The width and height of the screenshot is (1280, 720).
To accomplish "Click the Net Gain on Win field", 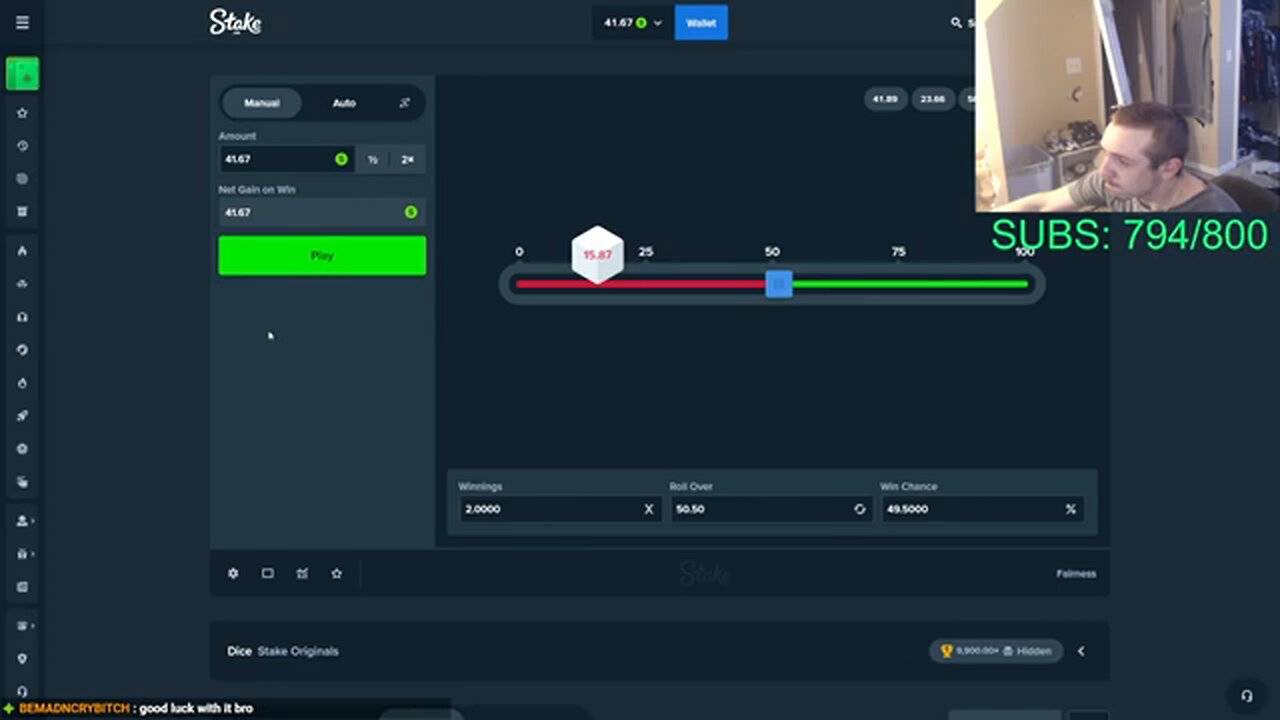I will pos(322,212).
